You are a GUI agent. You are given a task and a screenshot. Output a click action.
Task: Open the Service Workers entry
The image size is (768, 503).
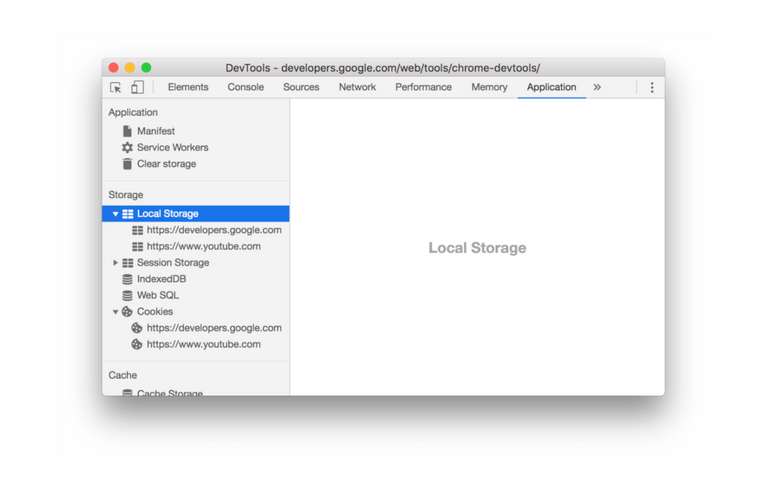[172, 147]
